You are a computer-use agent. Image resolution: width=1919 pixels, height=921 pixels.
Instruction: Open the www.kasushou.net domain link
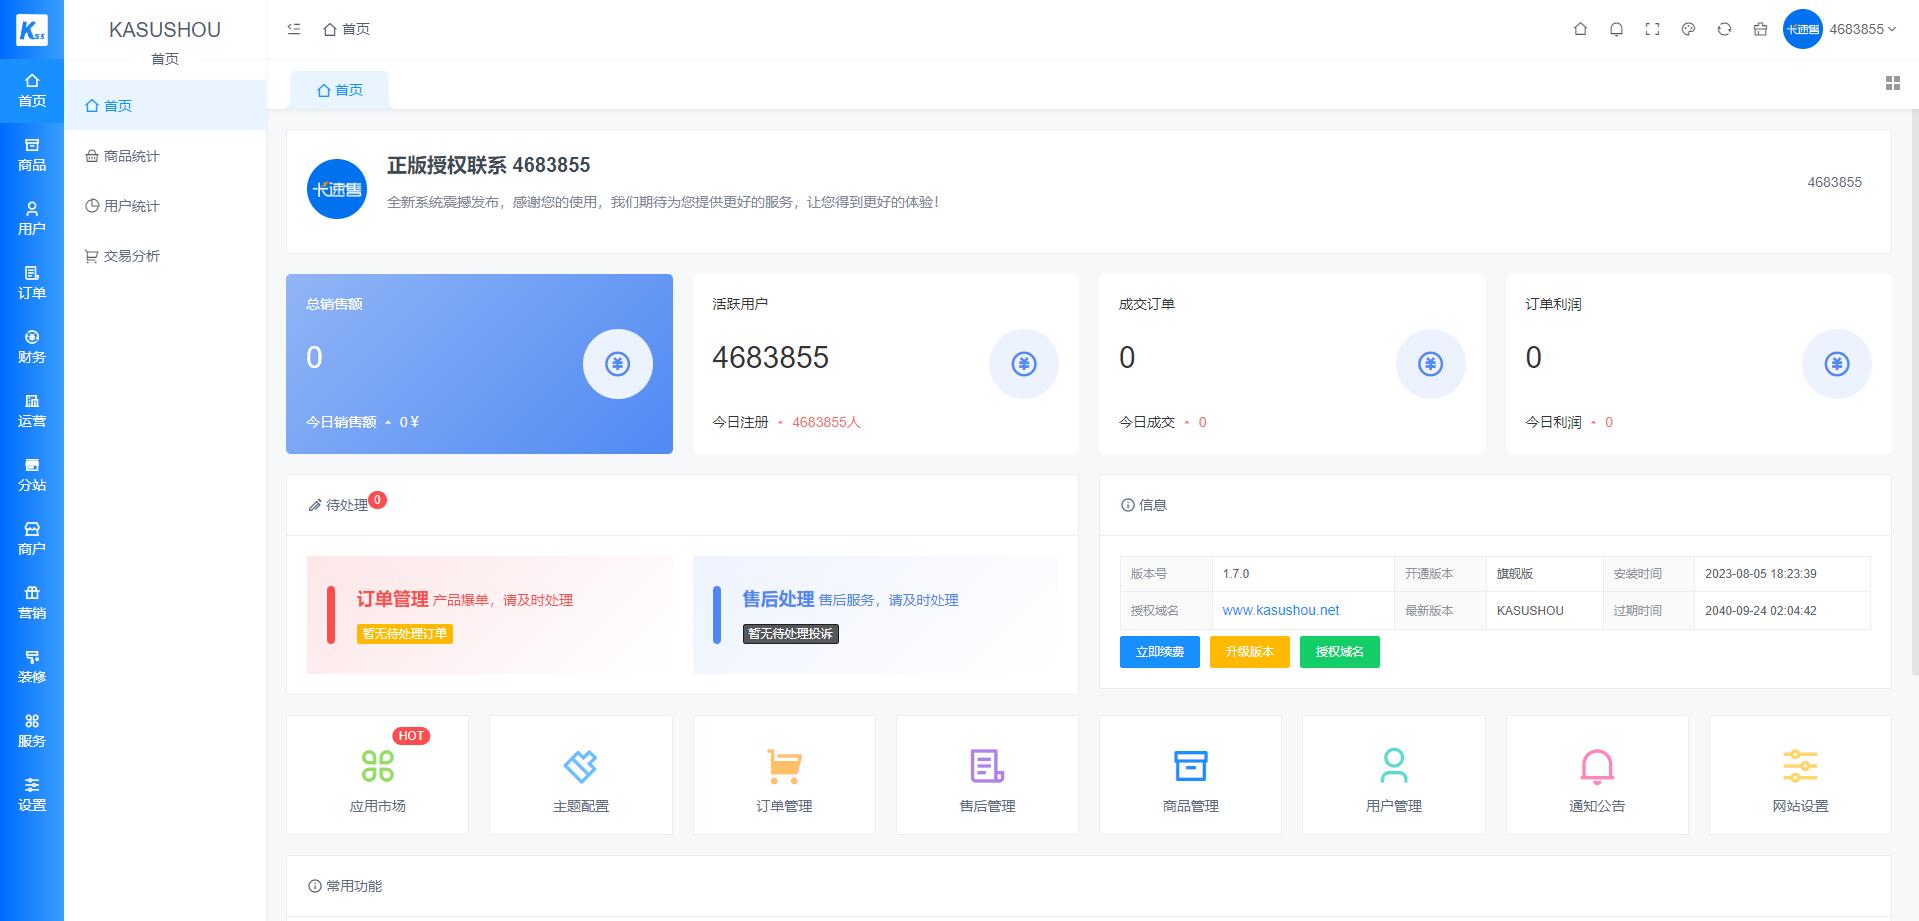coord(1280,610)
